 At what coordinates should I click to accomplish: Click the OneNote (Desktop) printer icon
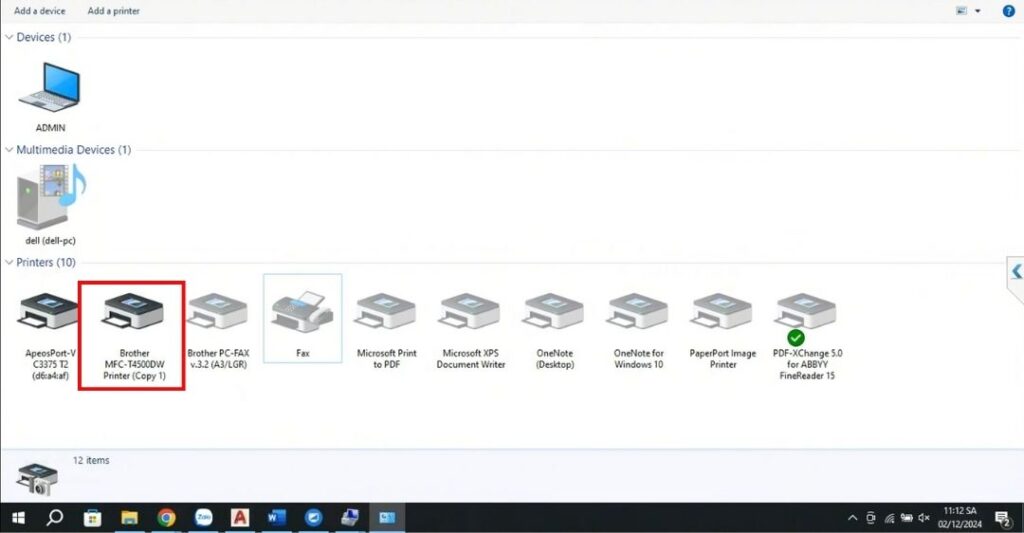coord(554,316)
